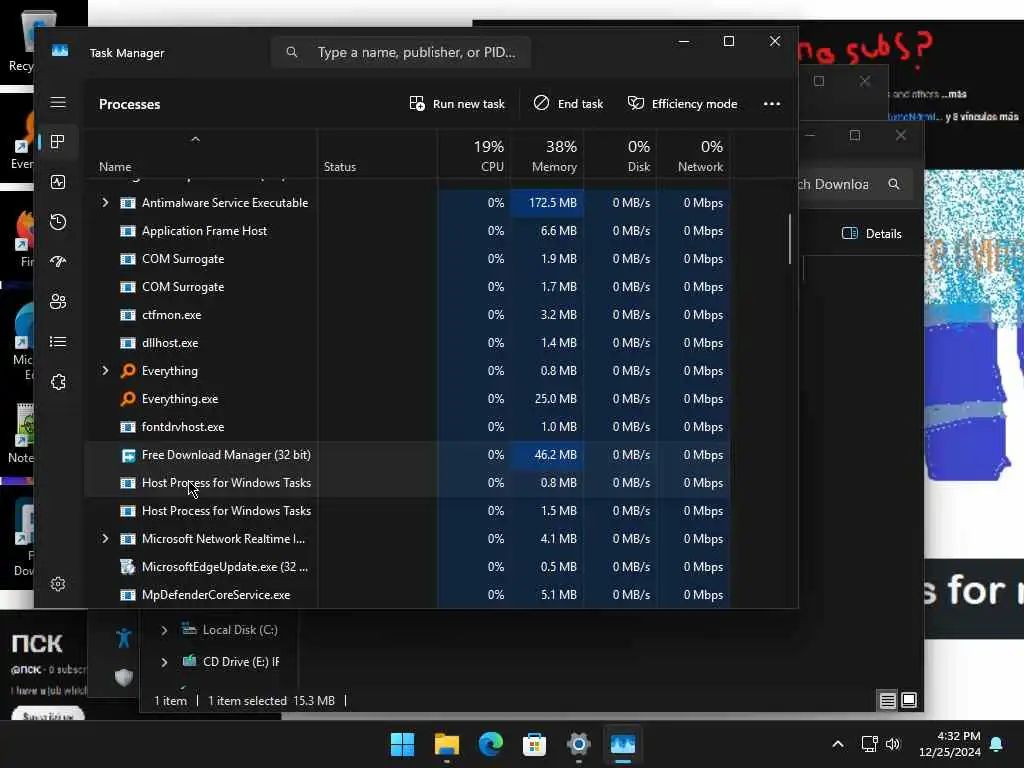Viewport: 1024px width, 768px height.
Task: Select the Application Frame Host process
Action: (x=408, y=231)
